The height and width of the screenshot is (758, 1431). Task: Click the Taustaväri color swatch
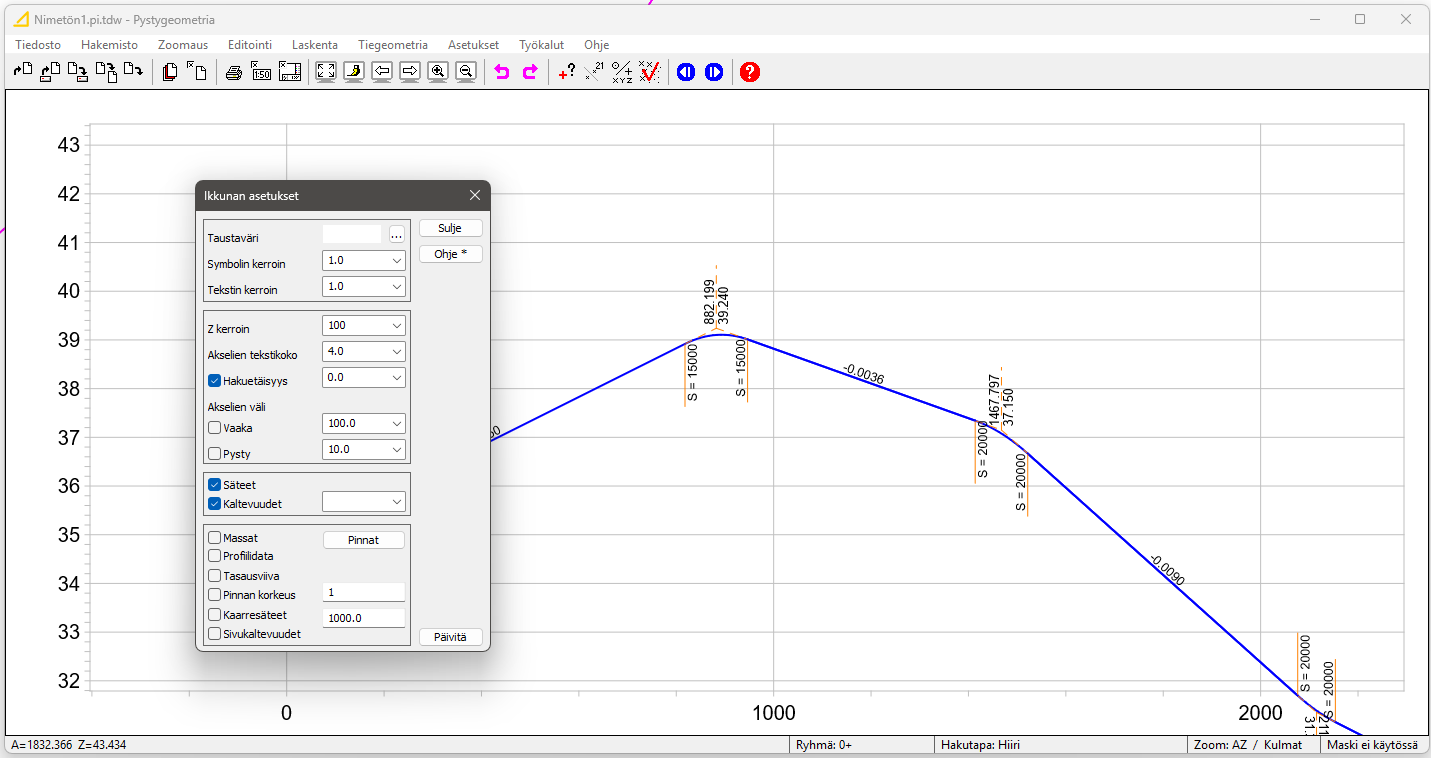tap(352, 235)
